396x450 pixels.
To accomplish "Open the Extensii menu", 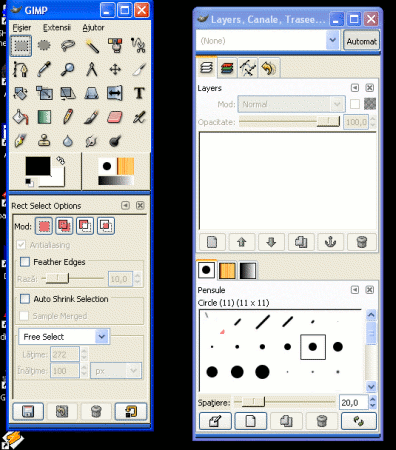I will 57,28.
